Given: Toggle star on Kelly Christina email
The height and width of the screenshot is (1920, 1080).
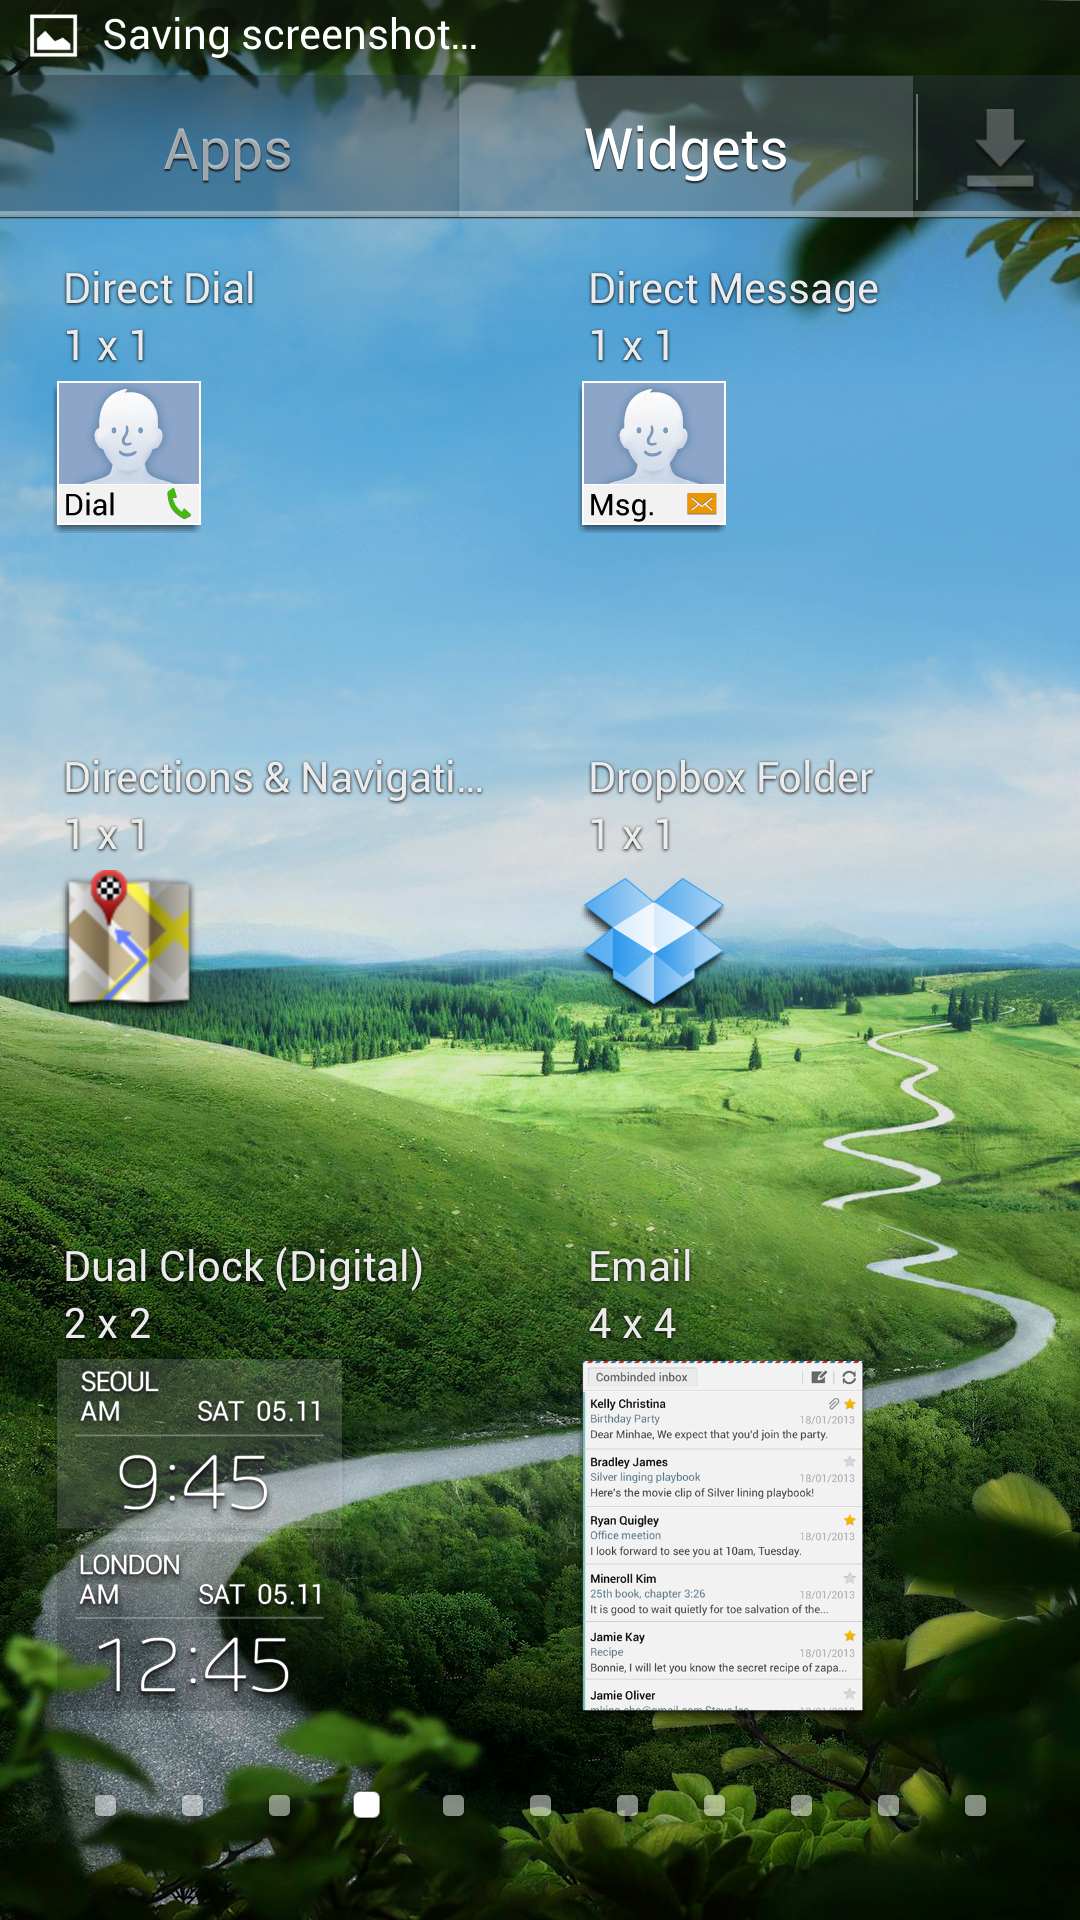Looking at the screenshot, I should (850, 1404).
